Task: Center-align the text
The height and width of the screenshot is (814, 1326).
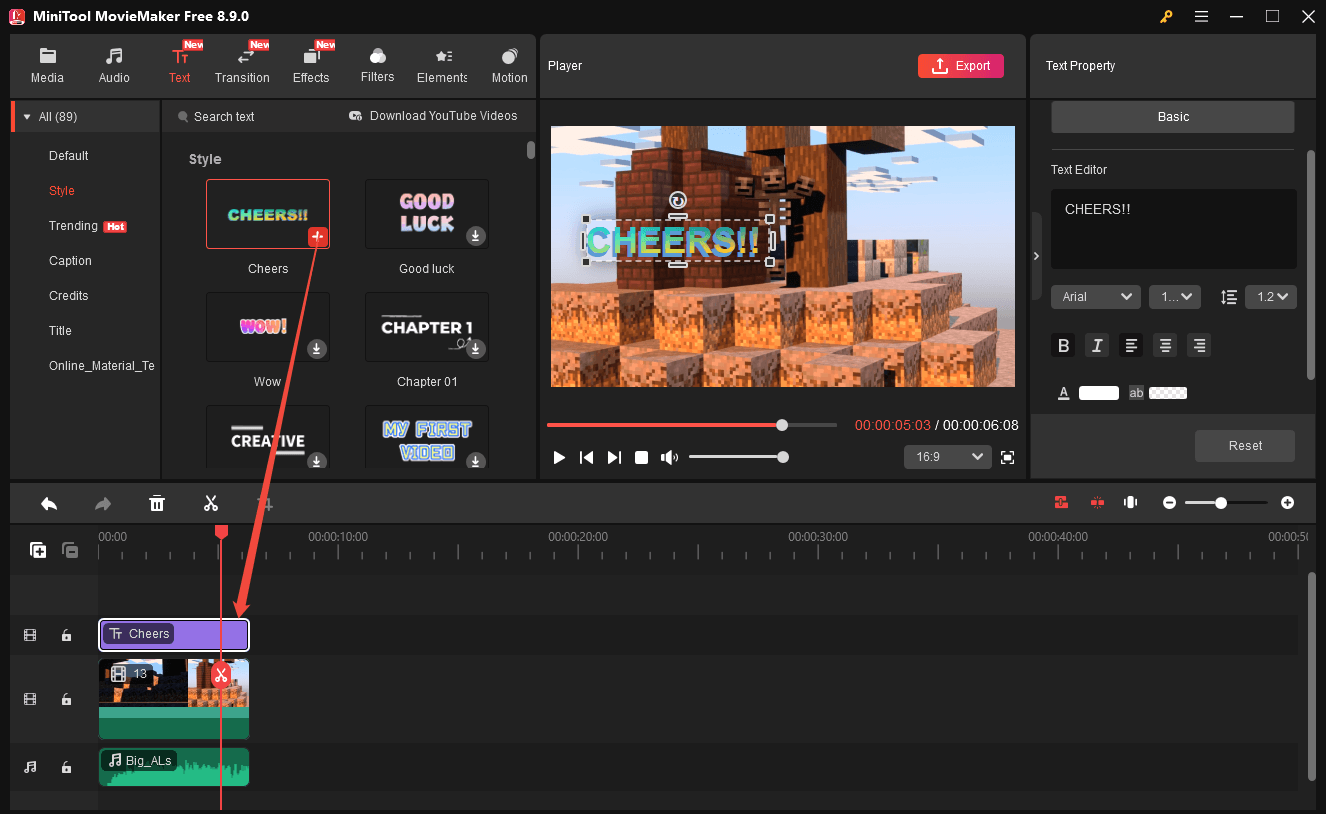Action: [x=1165, y=346]
